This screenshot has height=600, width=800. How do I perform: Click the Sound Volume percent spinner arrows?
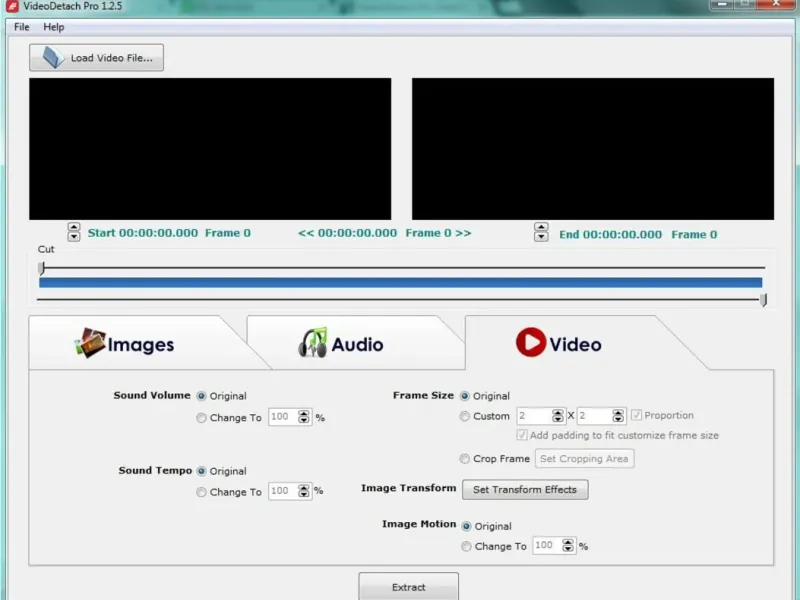pos(304,417)
